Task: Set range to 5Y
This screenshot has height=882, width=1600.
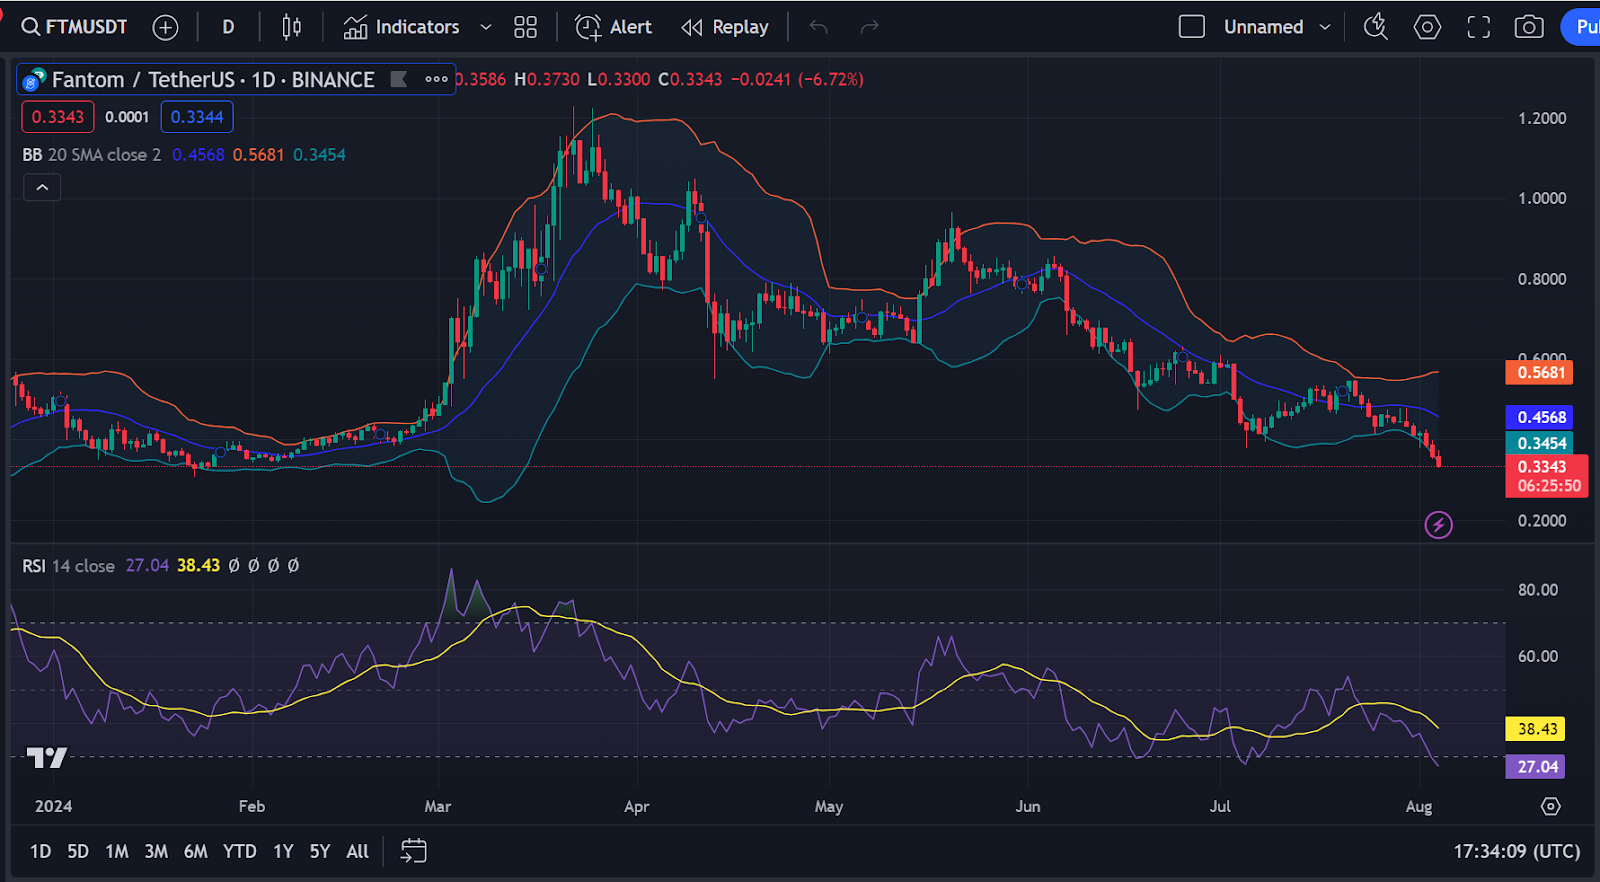Action: 319,851
